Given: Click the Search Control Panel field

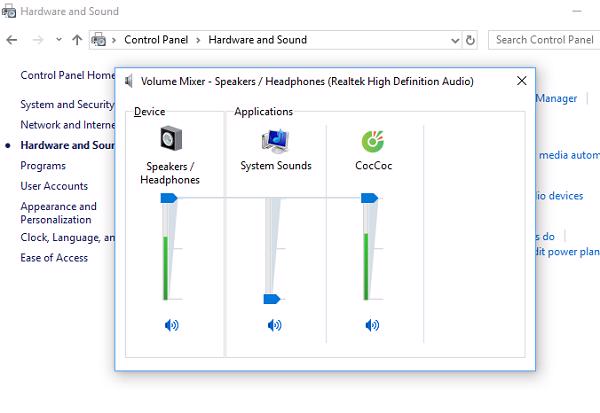Looking at the screenshot, I should tap(544, 40).
